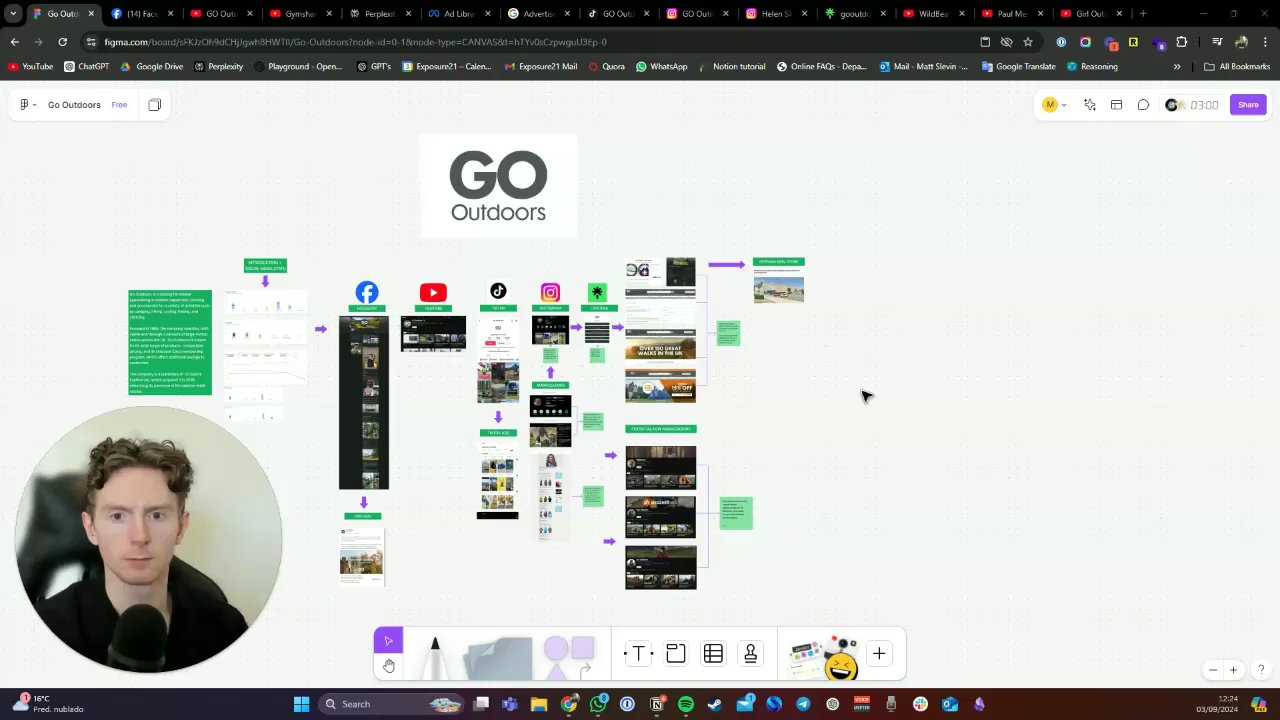This screenshot has width=1280, height=720.
Task: Open Notion from the taskbar
Action: pos(656,704)
